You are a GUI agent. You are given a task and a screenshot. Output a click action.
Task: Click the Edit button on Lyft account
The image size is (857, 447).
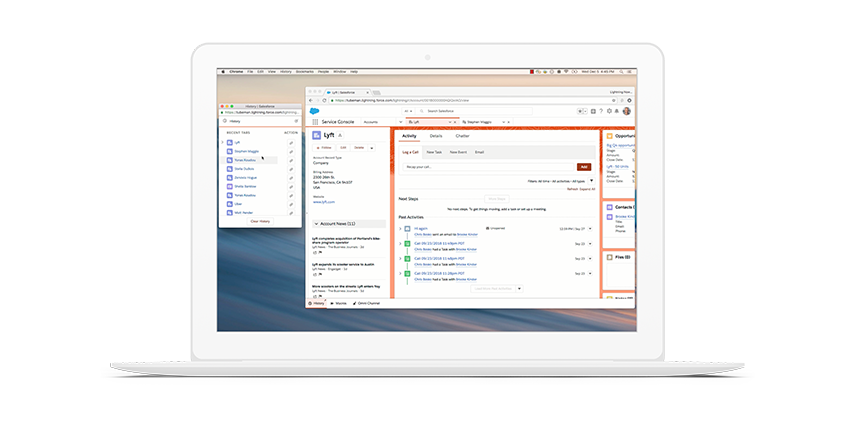[343, 148]
